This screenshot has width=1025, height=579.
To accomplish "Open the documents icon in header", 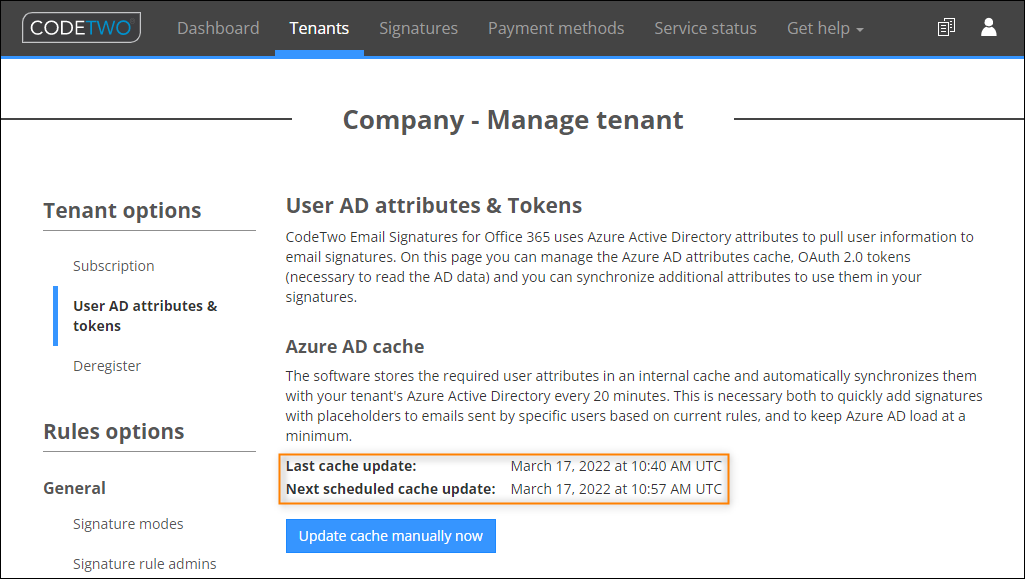I will [x=946, y=27].
